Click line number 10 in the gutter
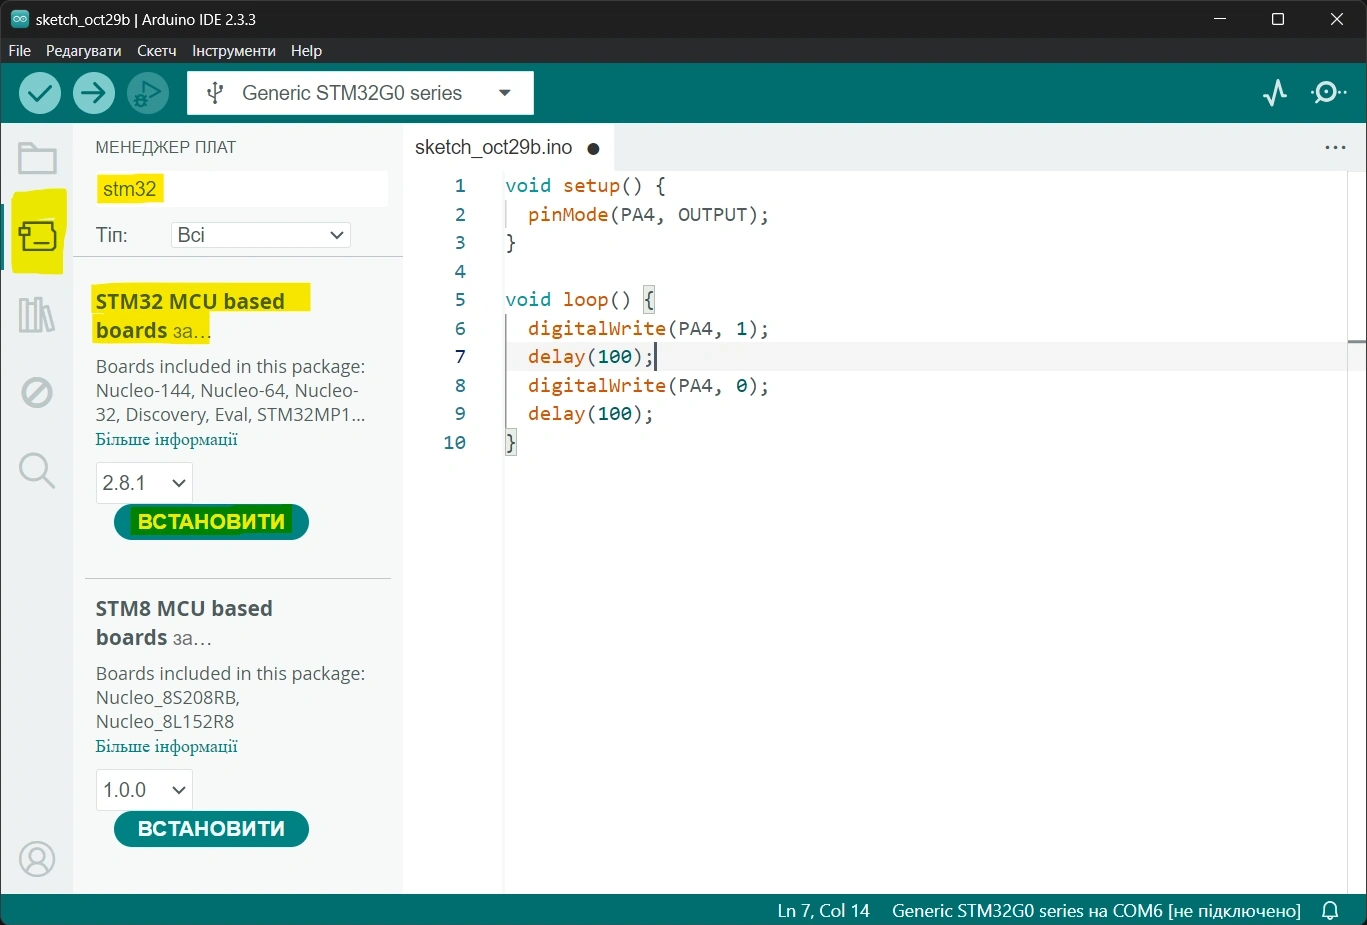The image size is (1367, 925). pyautogui.click(x=454, y=443)
